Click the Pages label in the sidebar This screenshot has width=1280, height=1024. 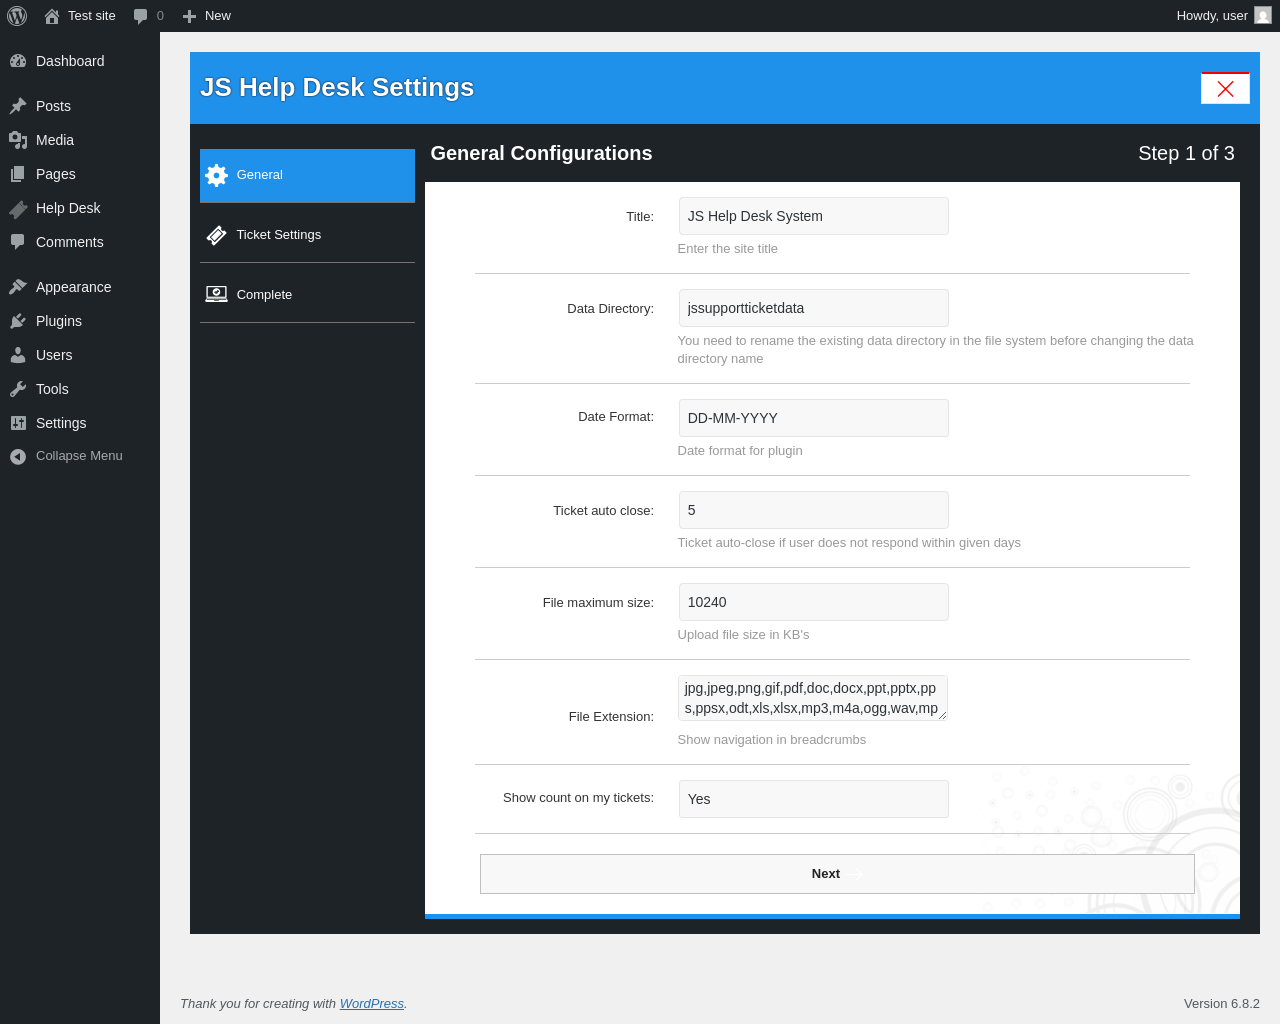pos(56,174)
